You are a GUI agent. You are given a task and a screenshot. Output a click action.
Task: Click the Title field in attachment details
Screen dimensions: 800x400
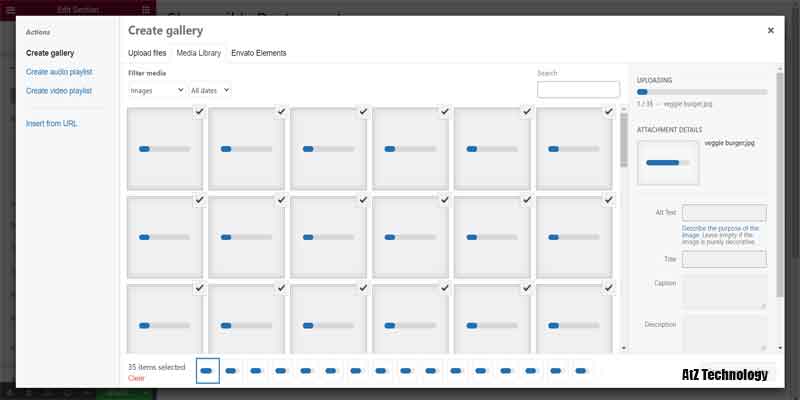(723, 259)
